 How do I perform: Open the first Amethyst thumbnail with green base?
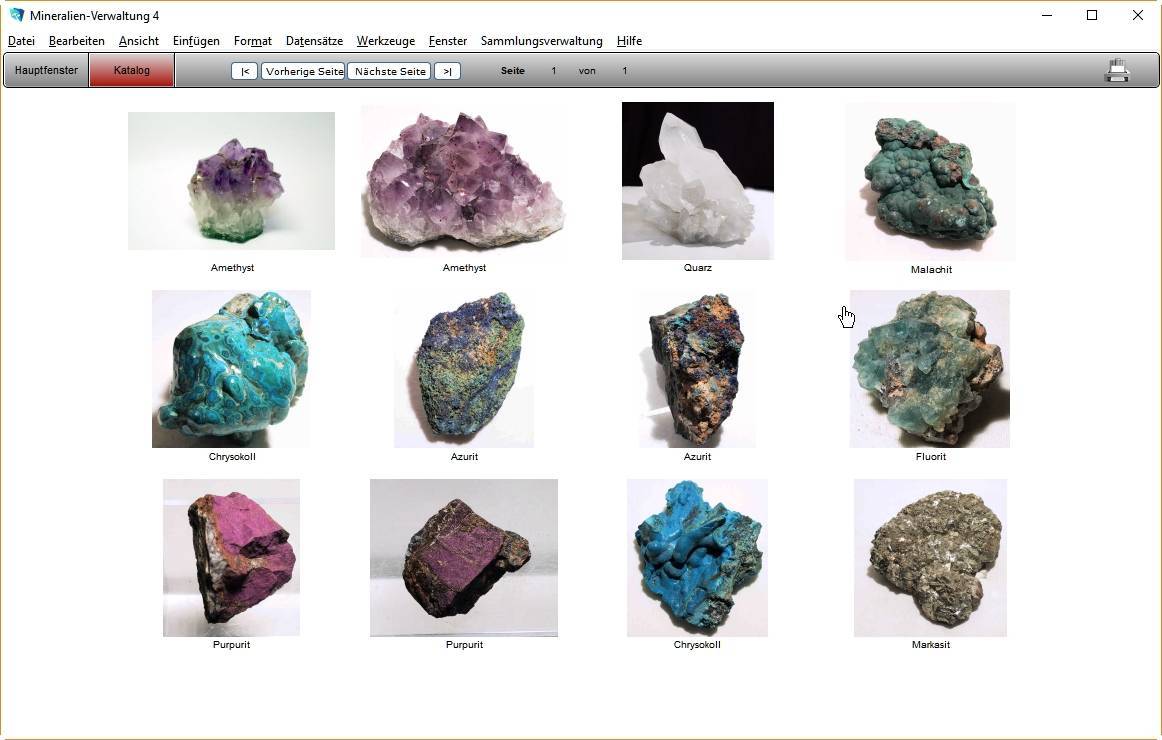tap(231, 181)
